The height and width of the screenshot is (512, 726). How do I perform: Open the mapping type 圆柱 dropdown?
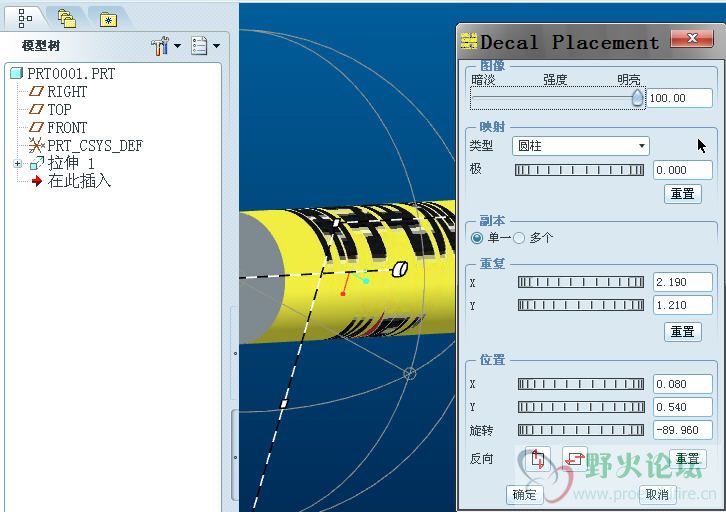(x=581, y=146)
